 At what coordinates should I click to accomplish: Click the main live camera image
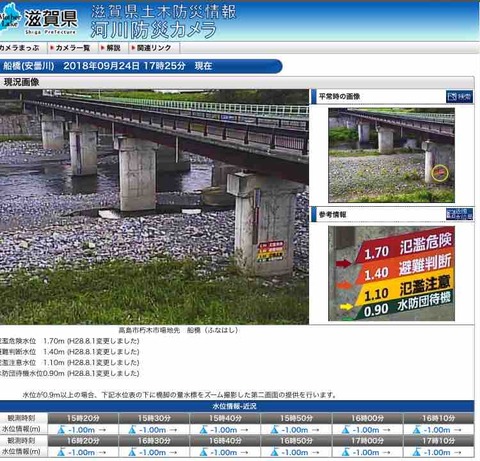154,207
